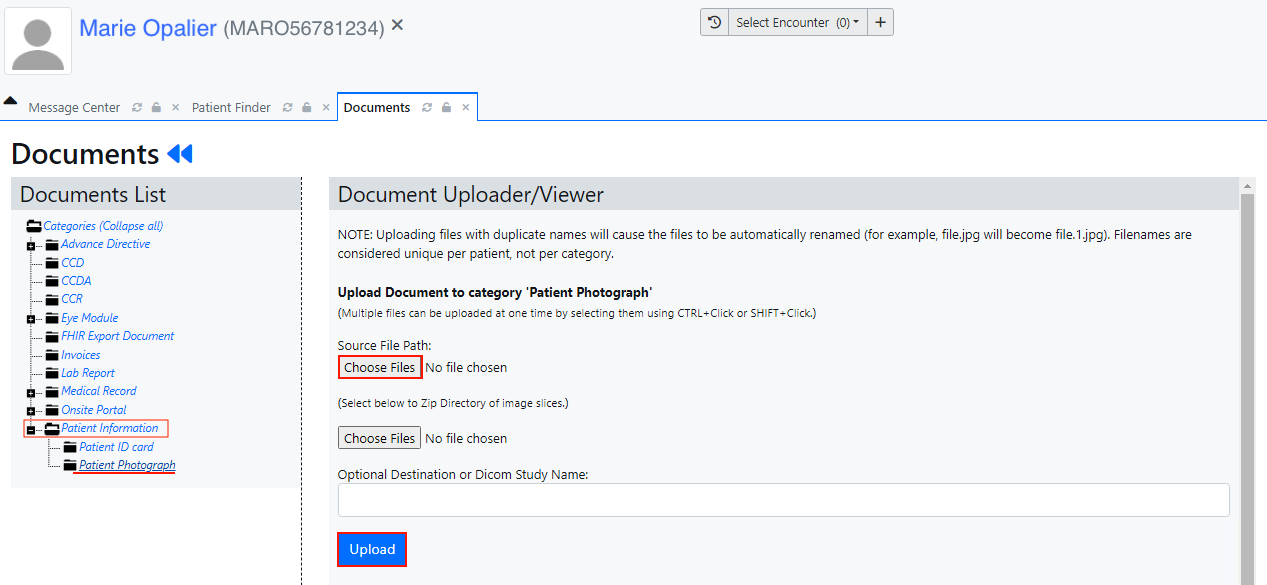Toggle the lock on Message Center tab
The width and height of the screenshot is (1267, 585).
coord(156,108)
